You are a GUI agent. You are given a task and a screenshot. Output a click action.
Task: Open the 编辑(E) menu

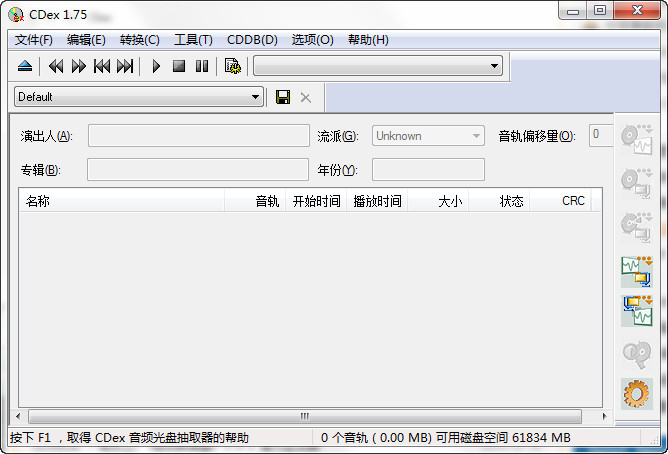pos(86,40)
